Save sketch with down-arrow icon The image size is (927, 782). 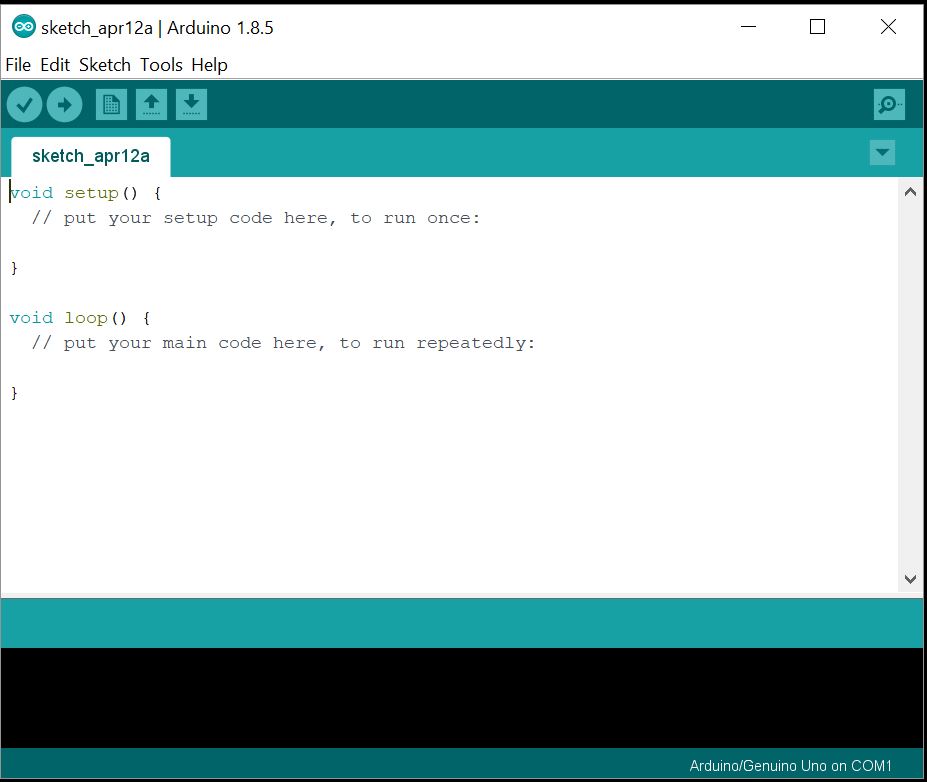click(191, 105)
